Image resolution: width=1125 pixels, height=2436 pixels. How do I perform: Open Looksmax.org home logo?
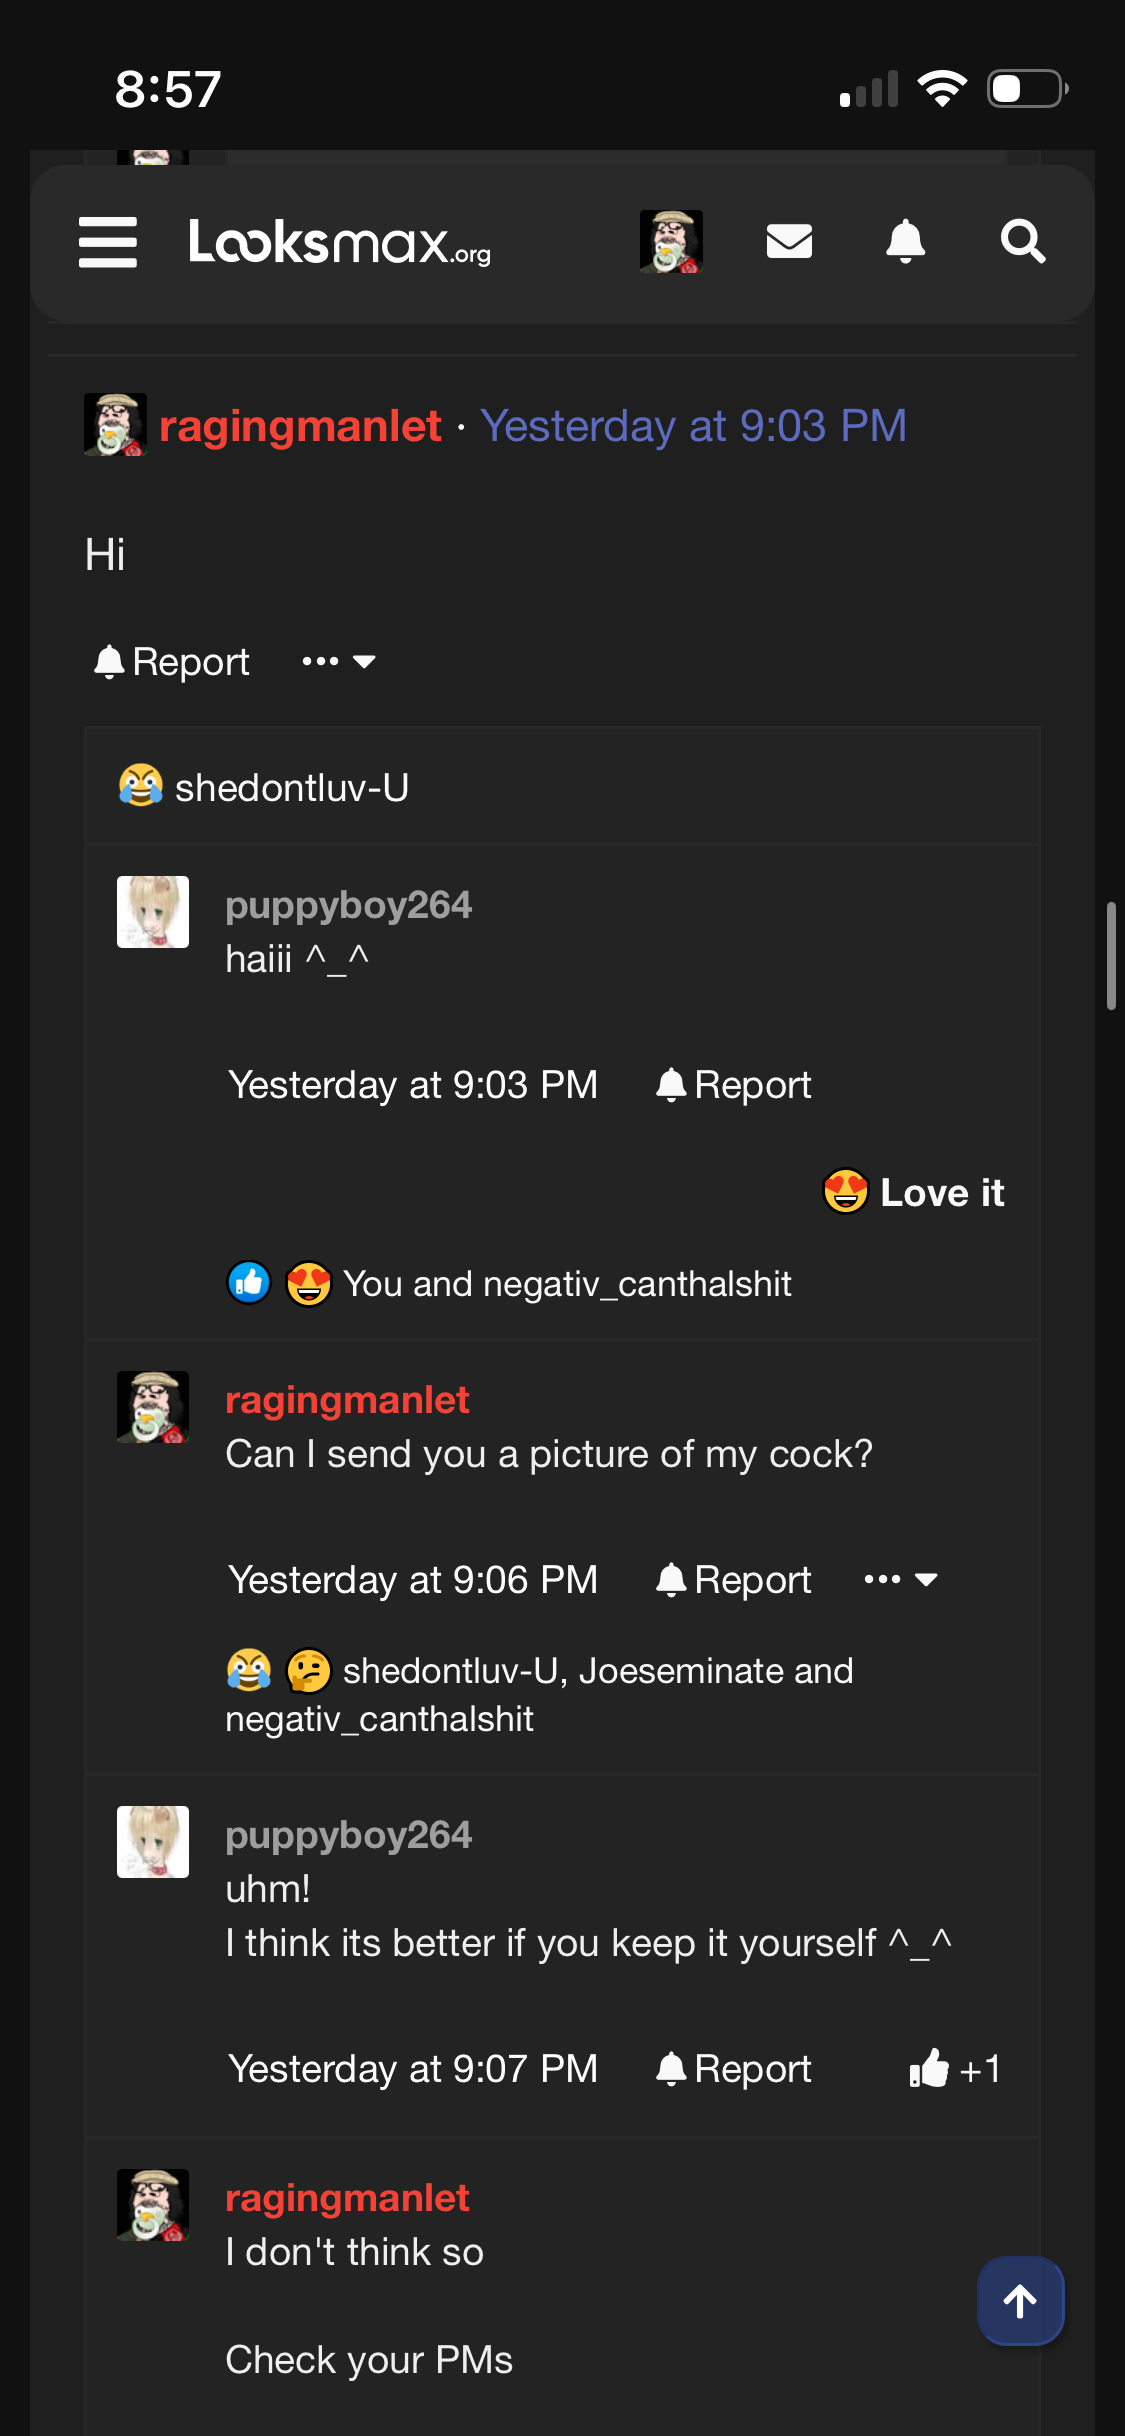[340, 242]
